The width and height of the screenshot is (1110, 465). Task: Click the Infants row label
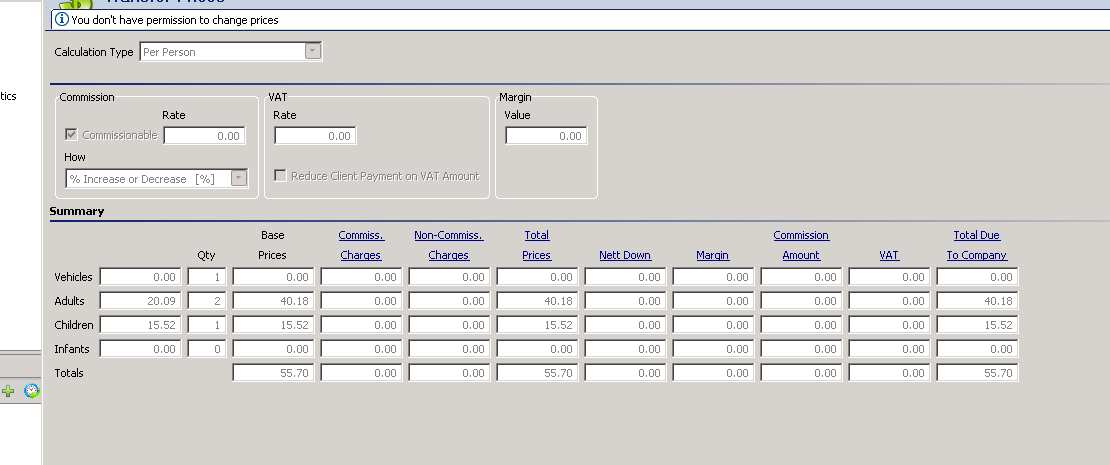click(71, 349)
